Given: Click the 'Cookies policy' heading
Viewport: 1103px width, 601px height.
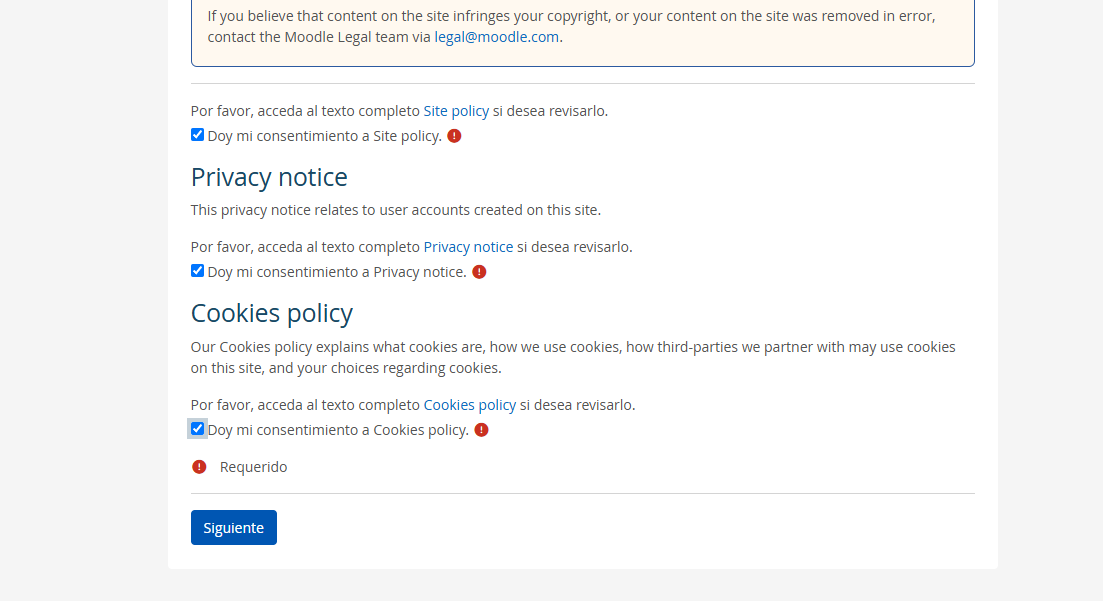Looking at the screenshot, I should pos(272,313).
